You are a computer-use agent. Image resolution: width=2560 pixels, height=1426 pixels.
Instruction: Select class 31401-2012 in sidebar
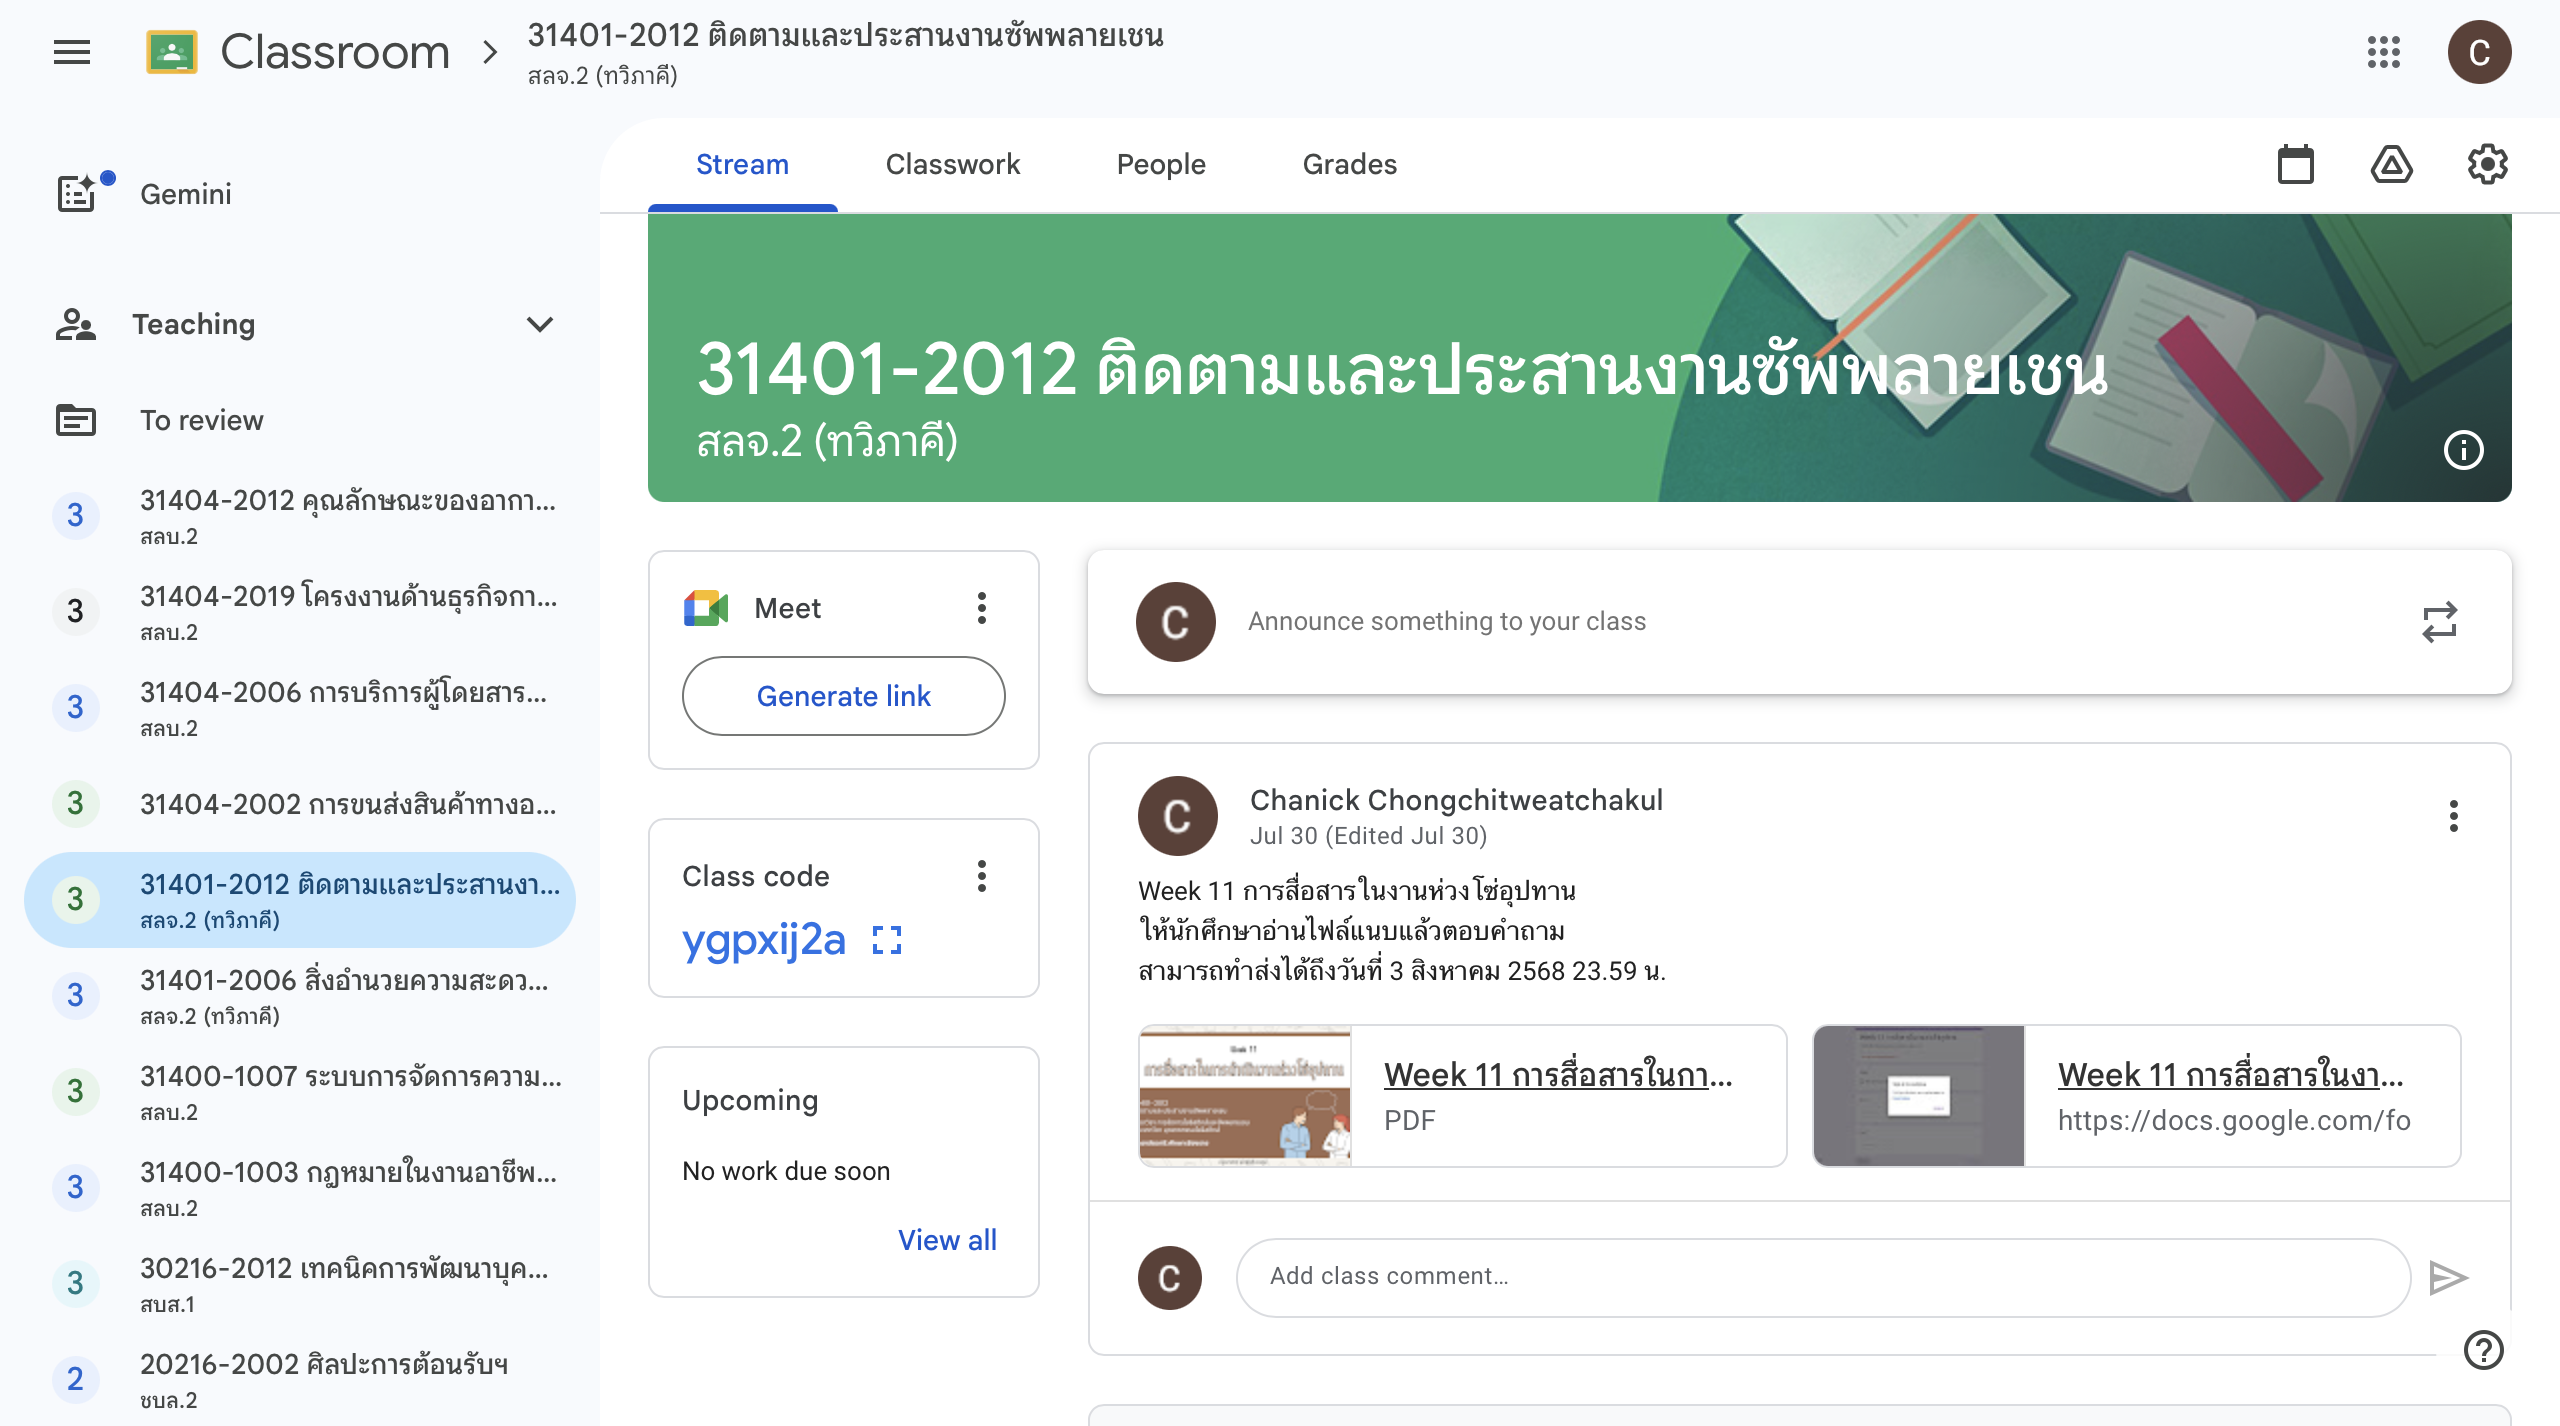click(300, 900)
